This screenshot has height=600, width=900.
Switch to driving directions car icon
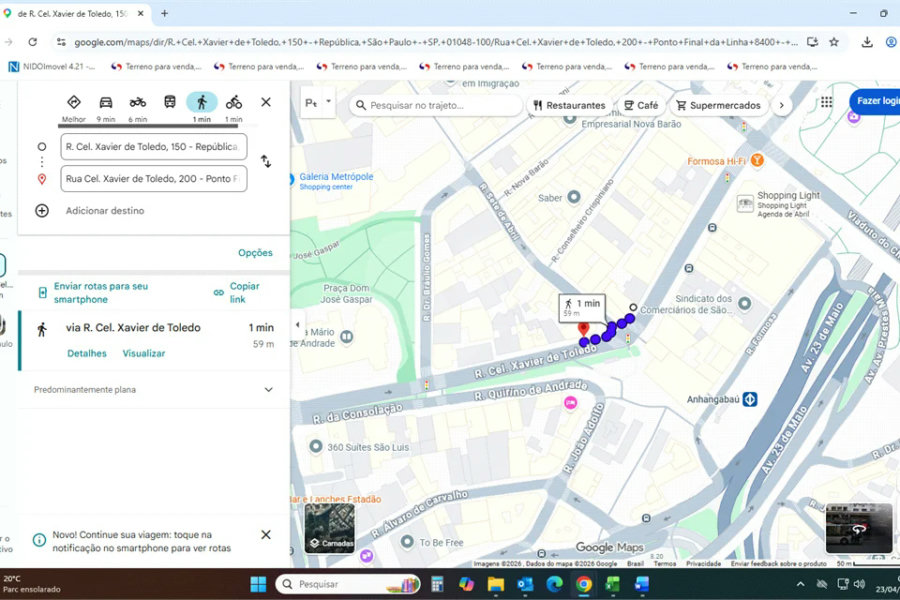tap(106, 102)
